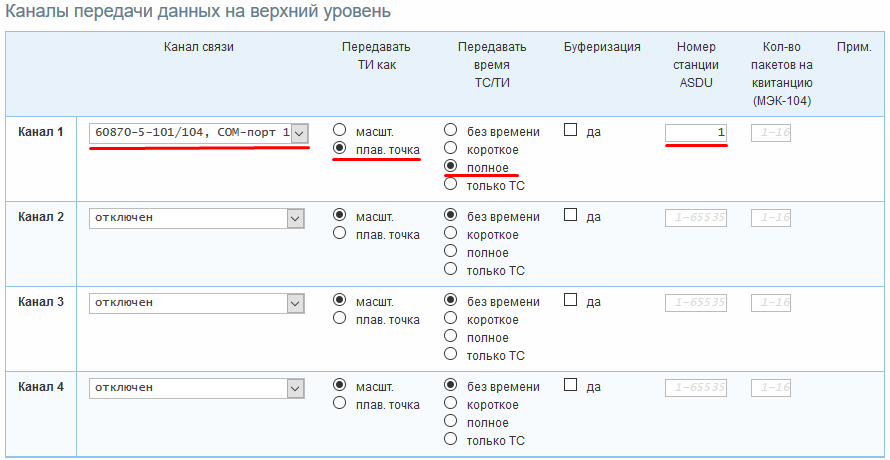This screenshot has width=890, height=460.
Task: Choose 'без времени' for Канал 1
Action: tap(451, 130)
